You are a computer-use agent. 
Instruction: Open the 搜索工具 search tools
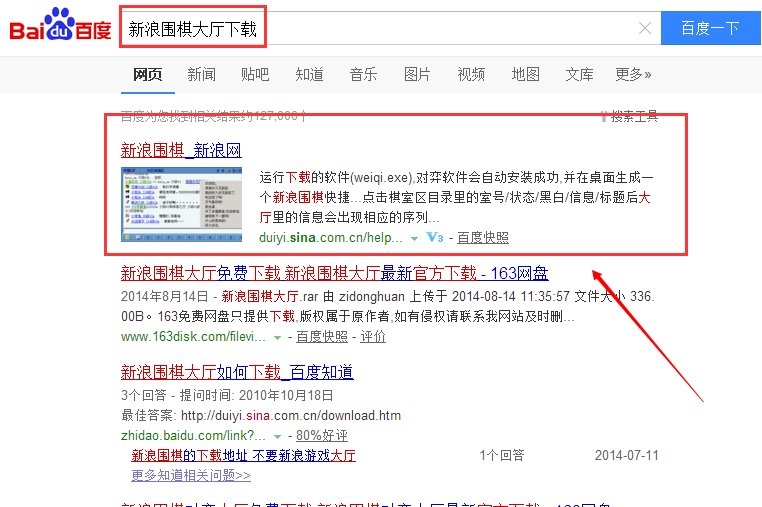(628, 117)
